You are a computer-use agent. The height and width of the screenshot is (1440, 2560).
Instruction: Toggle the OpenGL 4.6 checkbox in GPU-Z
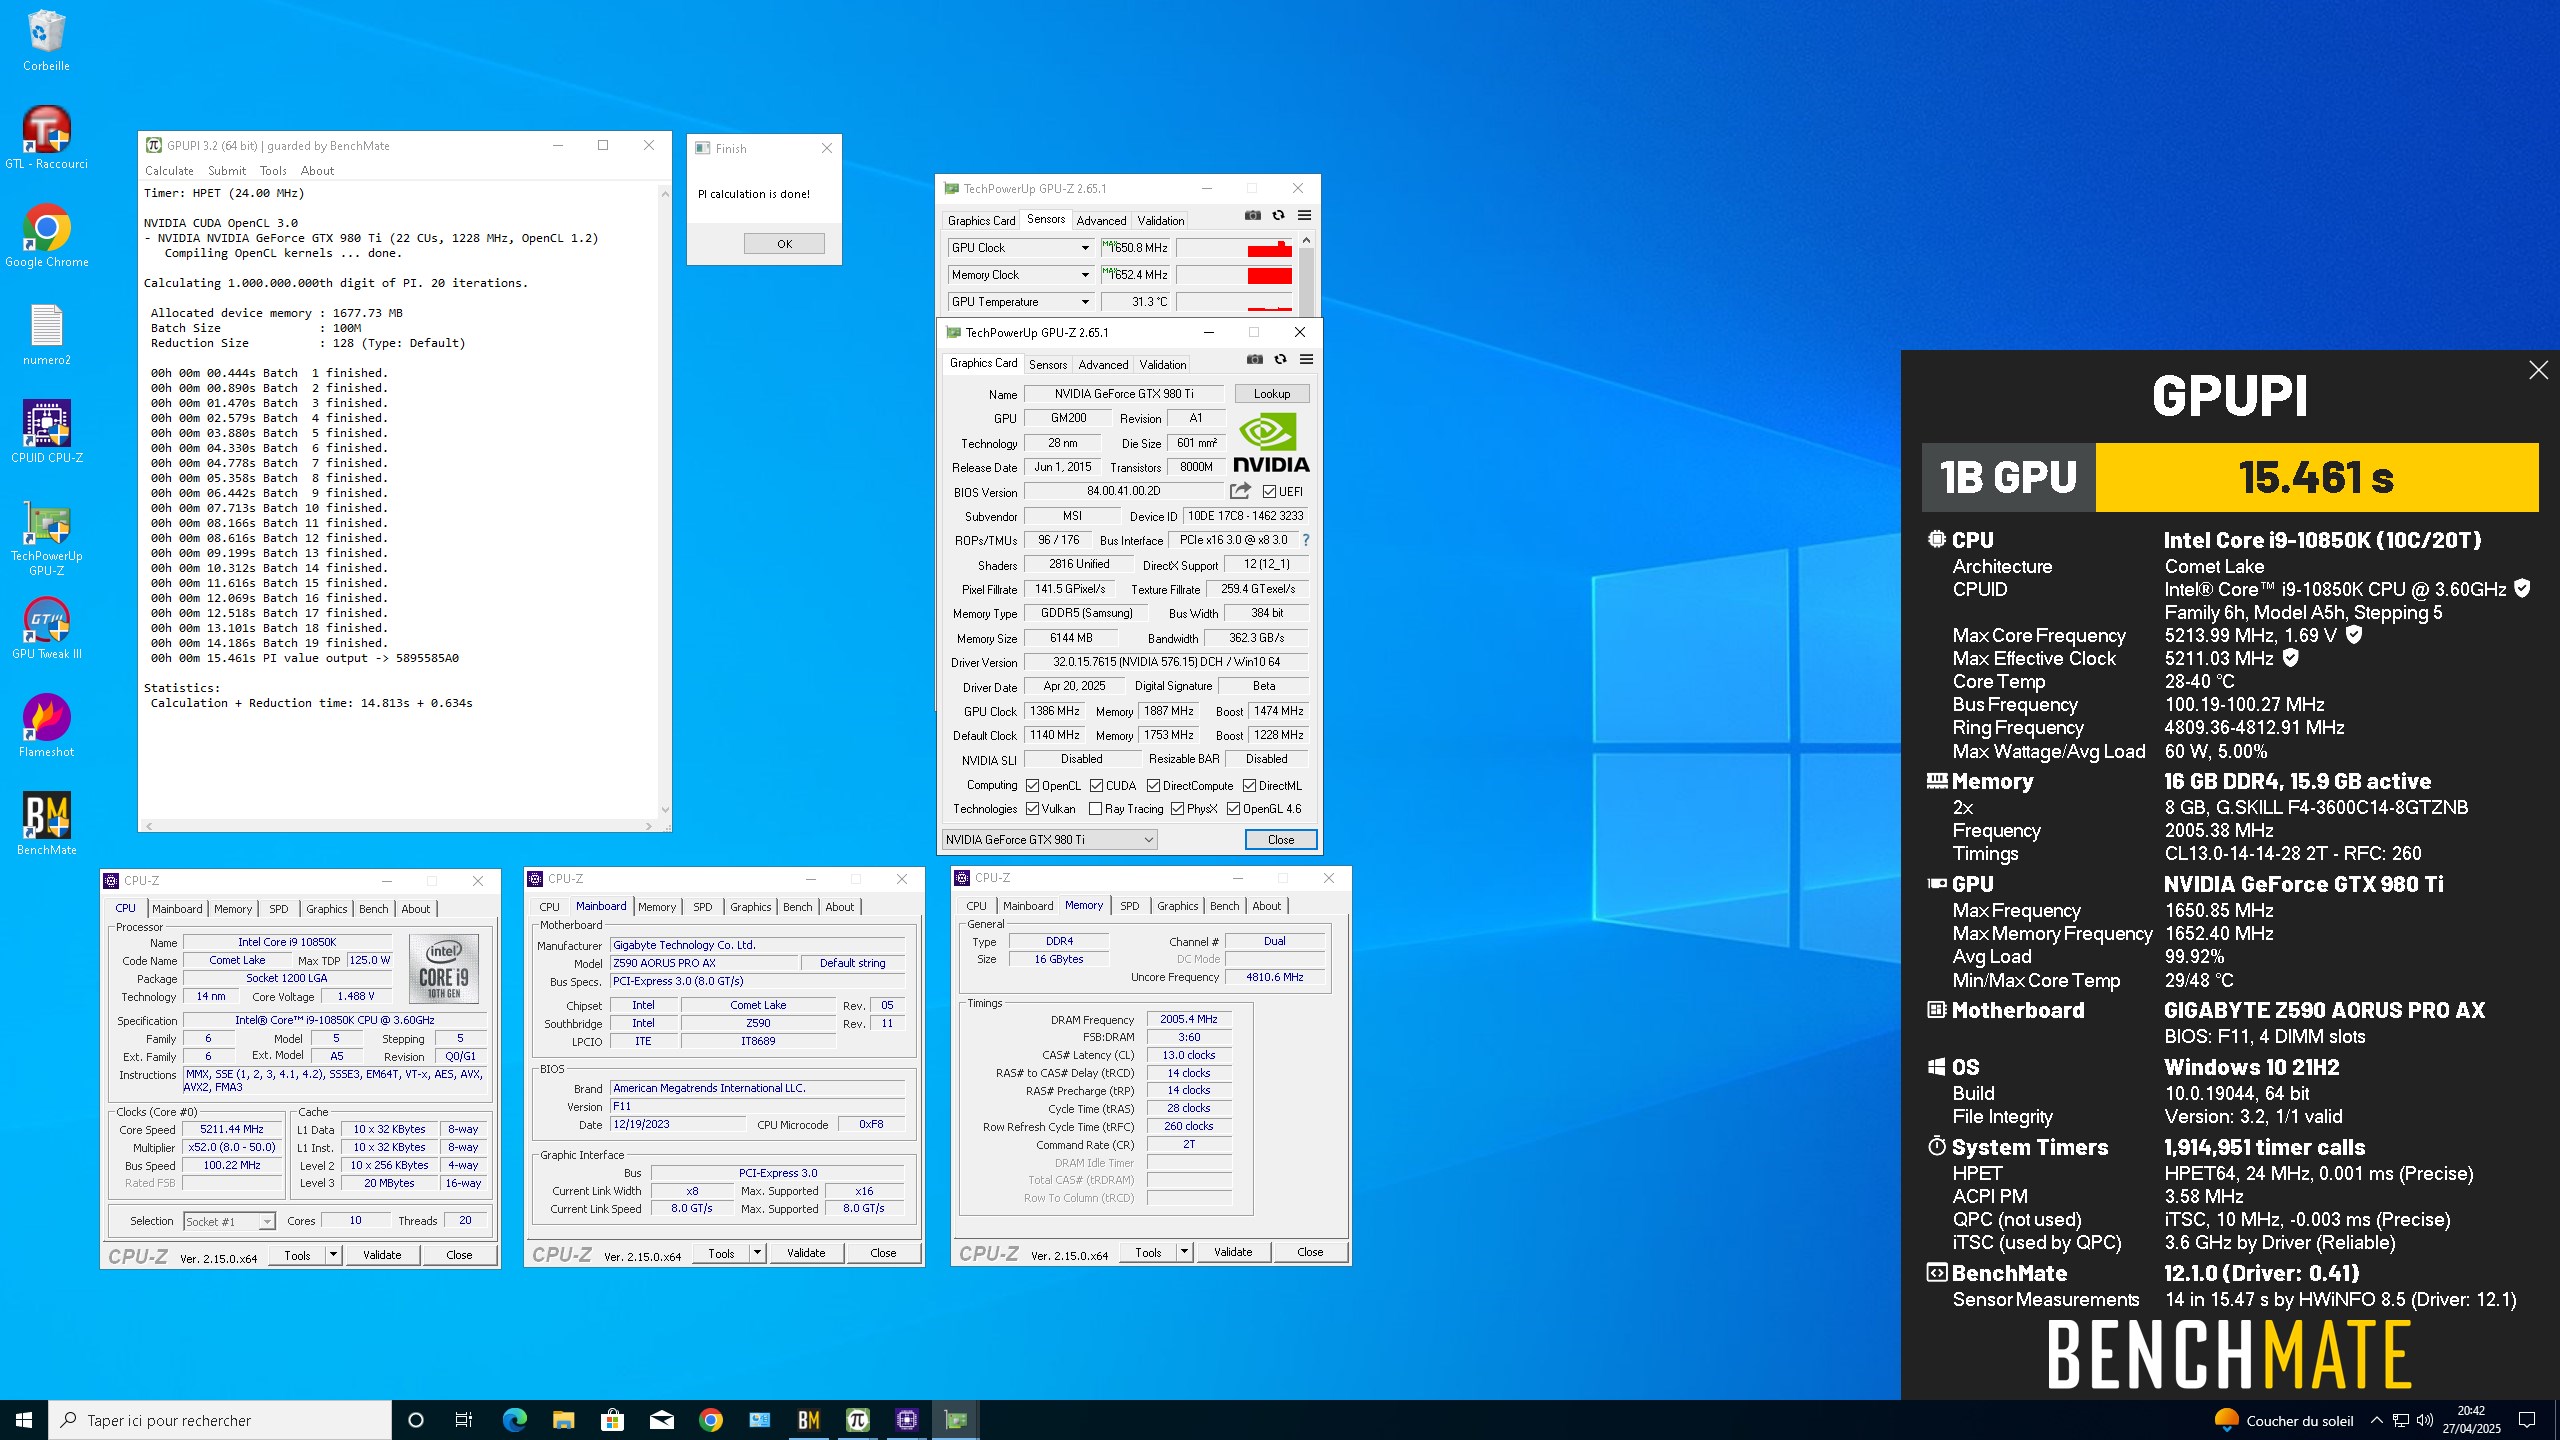pos(1233,809)
